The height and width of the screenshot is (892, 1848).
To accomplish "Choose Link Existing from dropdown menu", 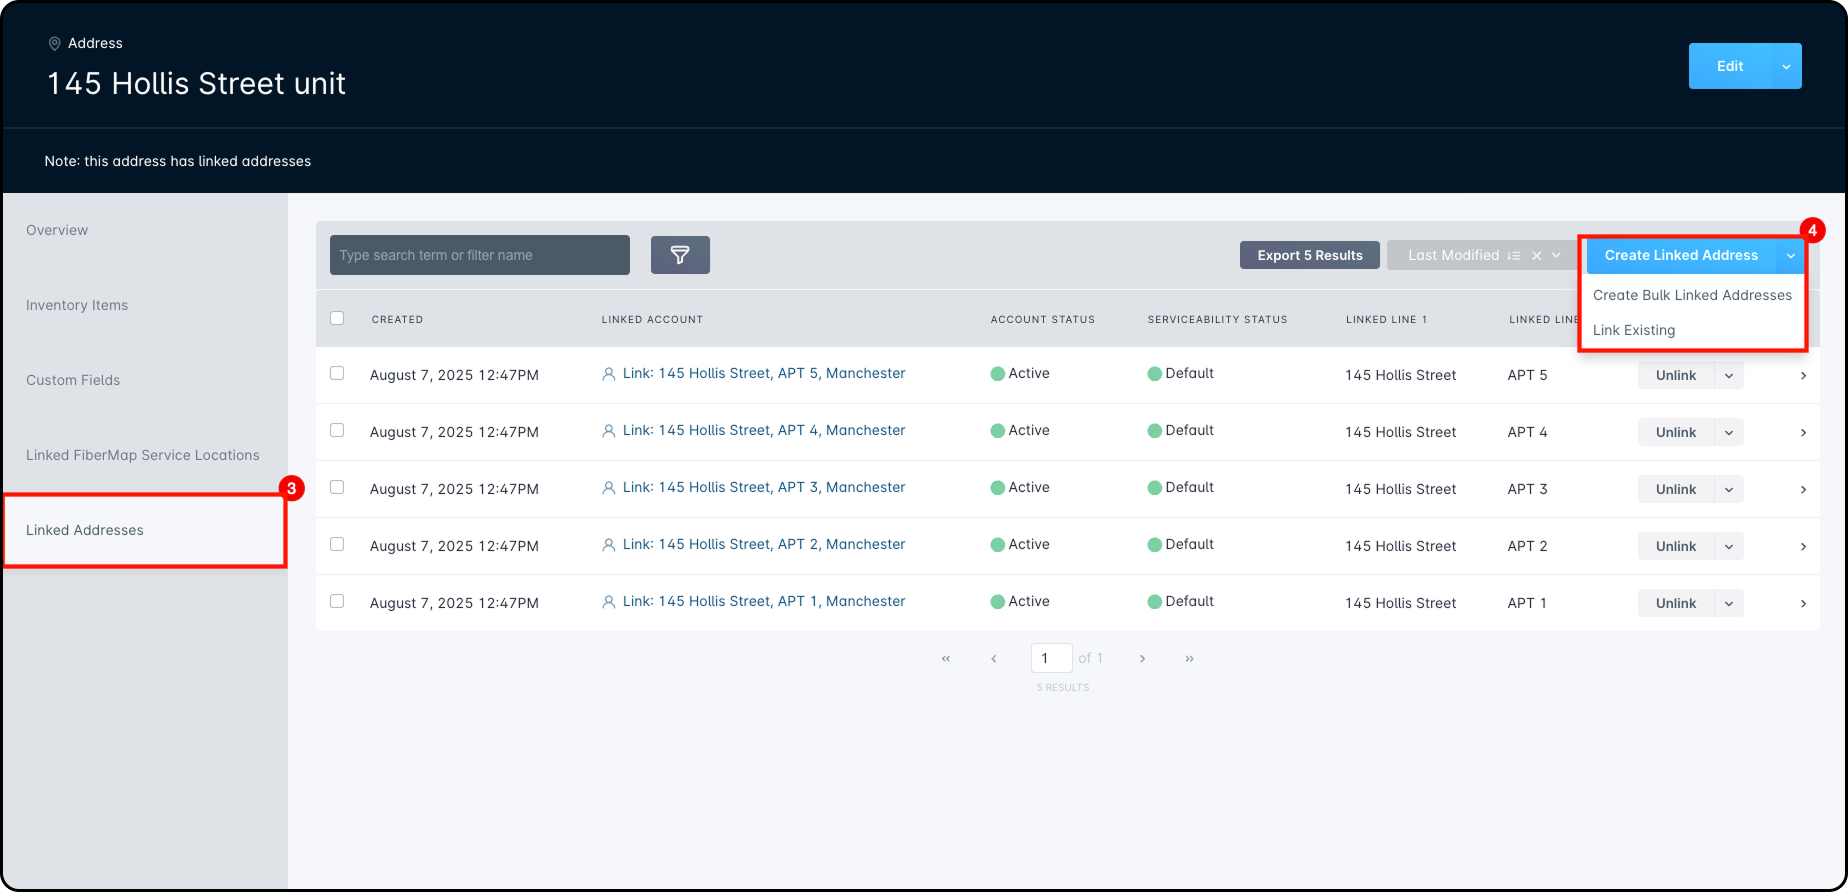I will (x=1634, y=330).
